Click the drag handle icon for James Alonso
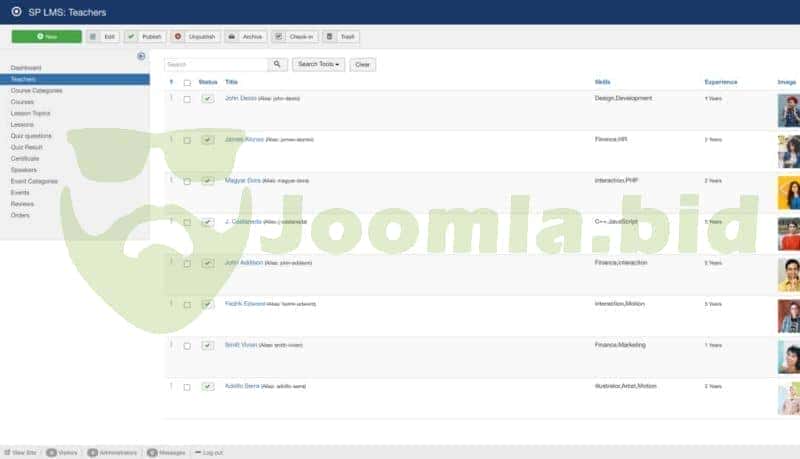The height and width of the screenshot is (459, 800). coord(171,139)
